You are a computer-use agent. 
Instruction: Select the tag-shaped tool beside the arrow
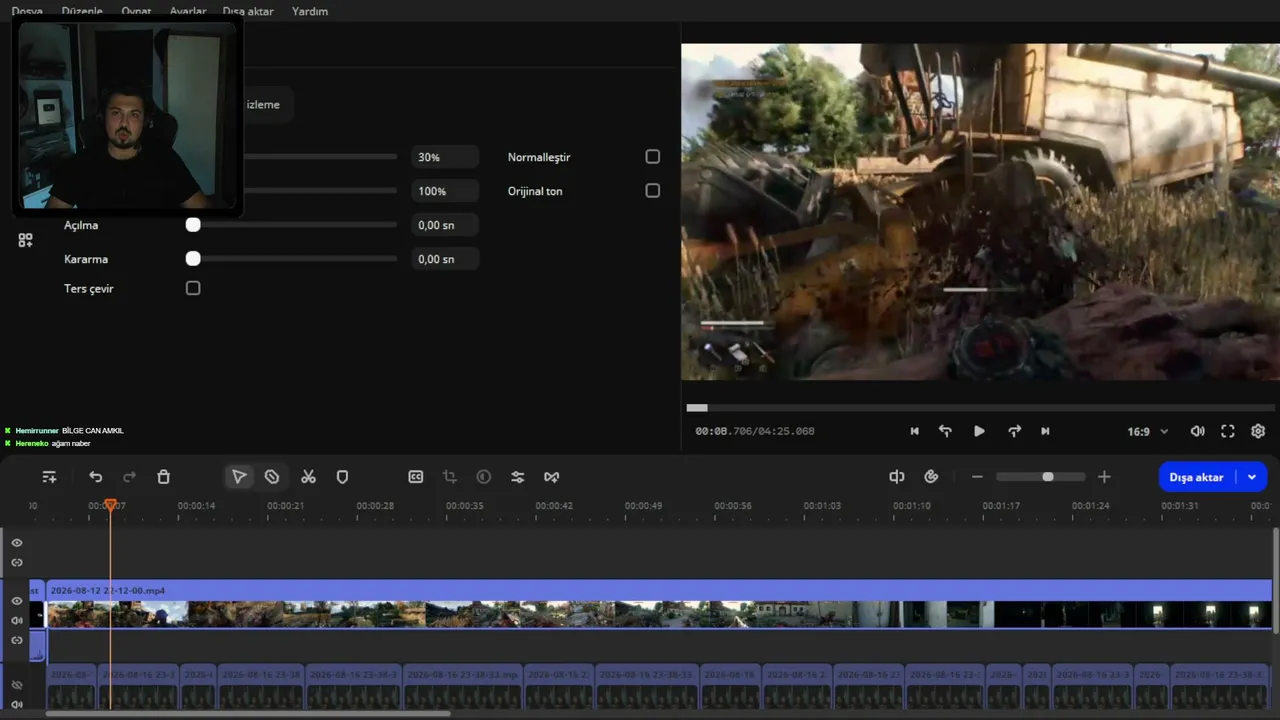(x=272, y=477)
